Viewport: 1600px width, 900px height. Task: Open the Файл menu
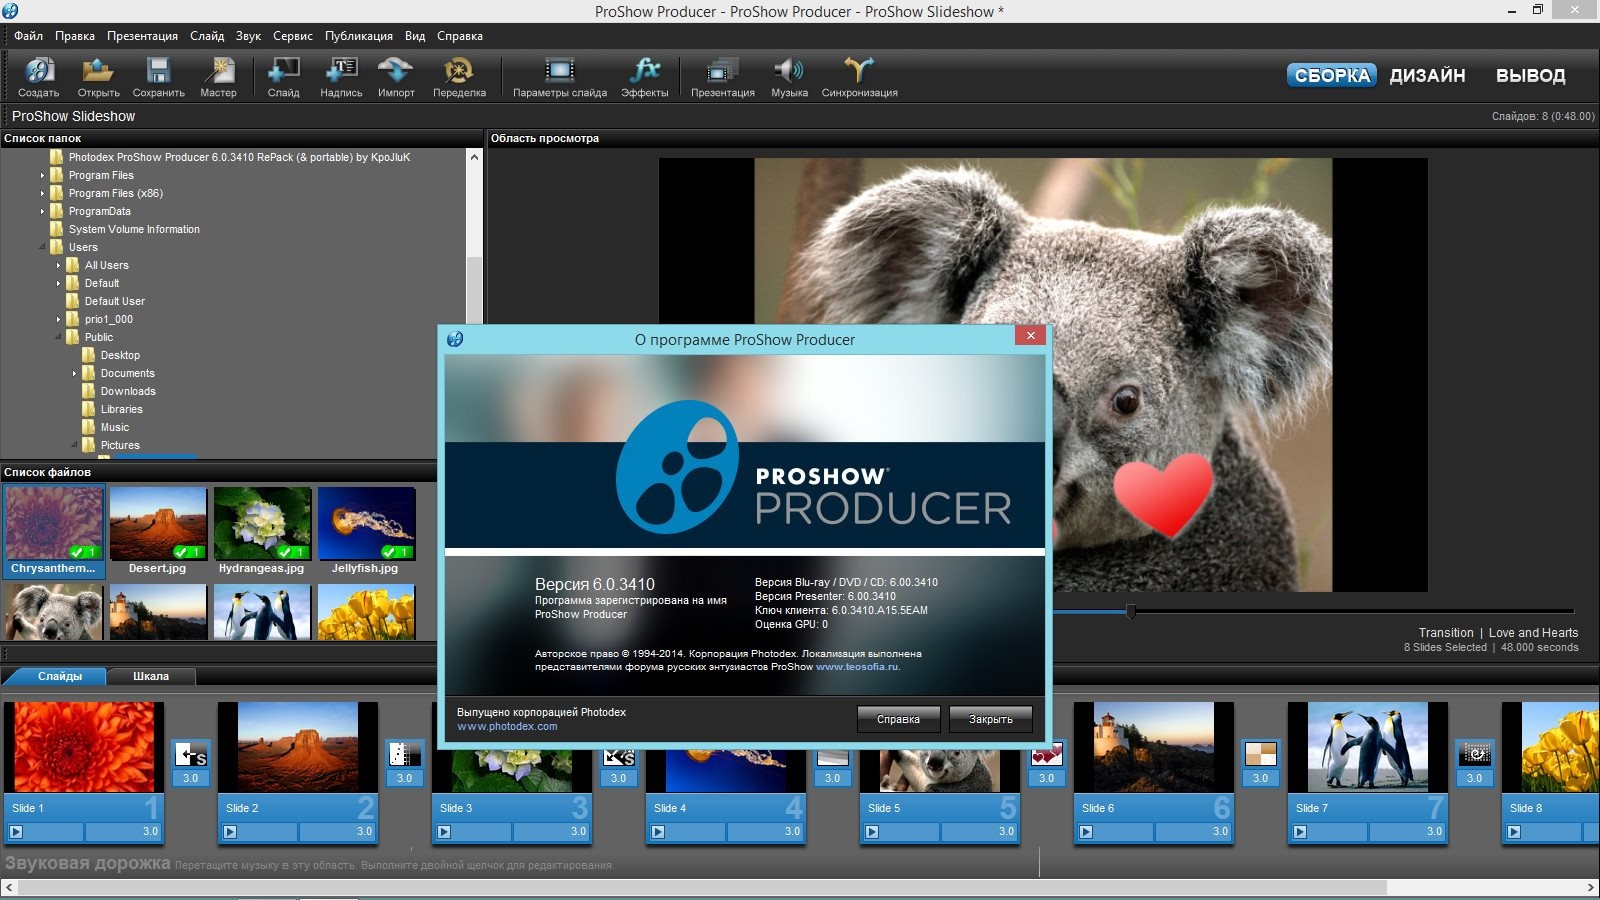[x=28, y=36]
